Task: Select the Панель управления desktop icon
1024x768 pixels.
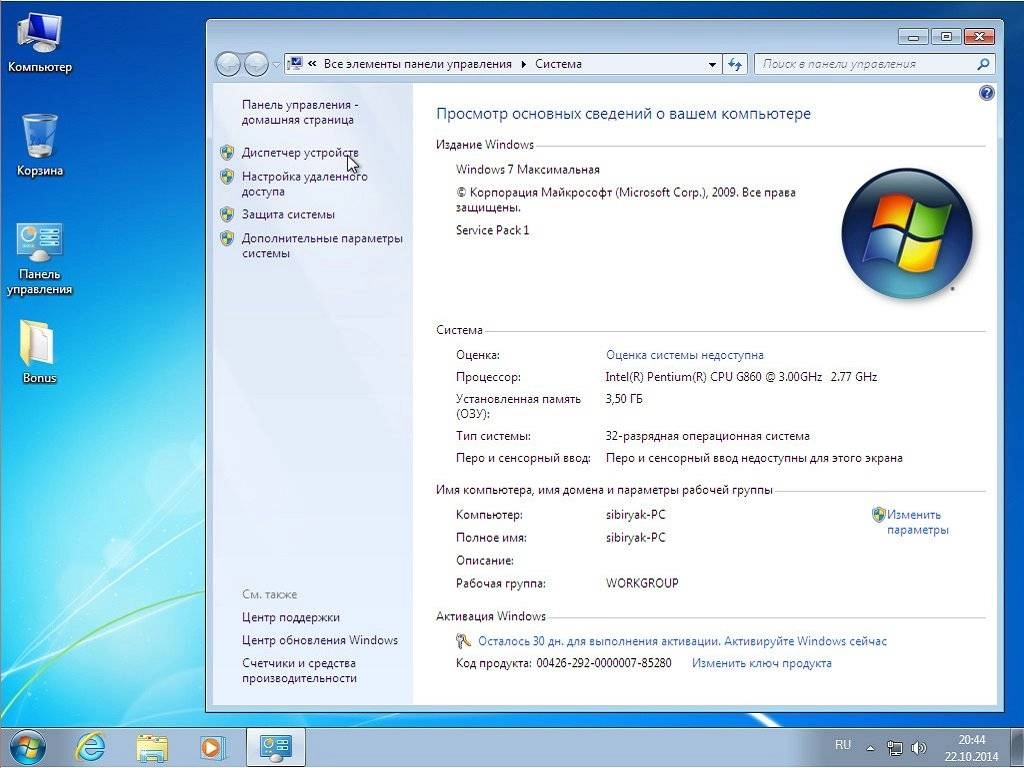Action: click(39, 259)
